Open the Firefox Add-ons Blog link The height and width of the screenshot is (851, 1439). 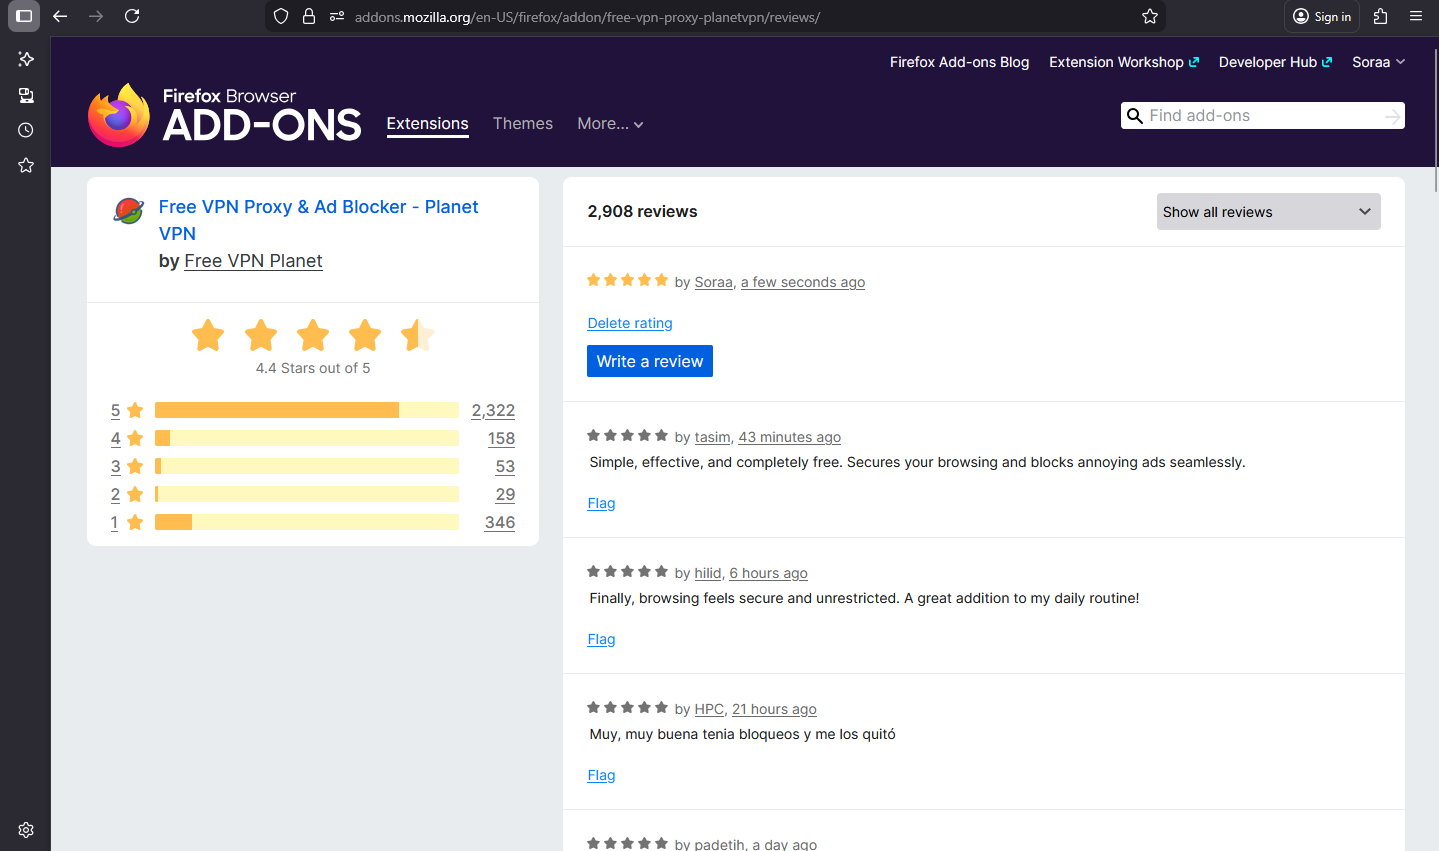click(959, 62)
